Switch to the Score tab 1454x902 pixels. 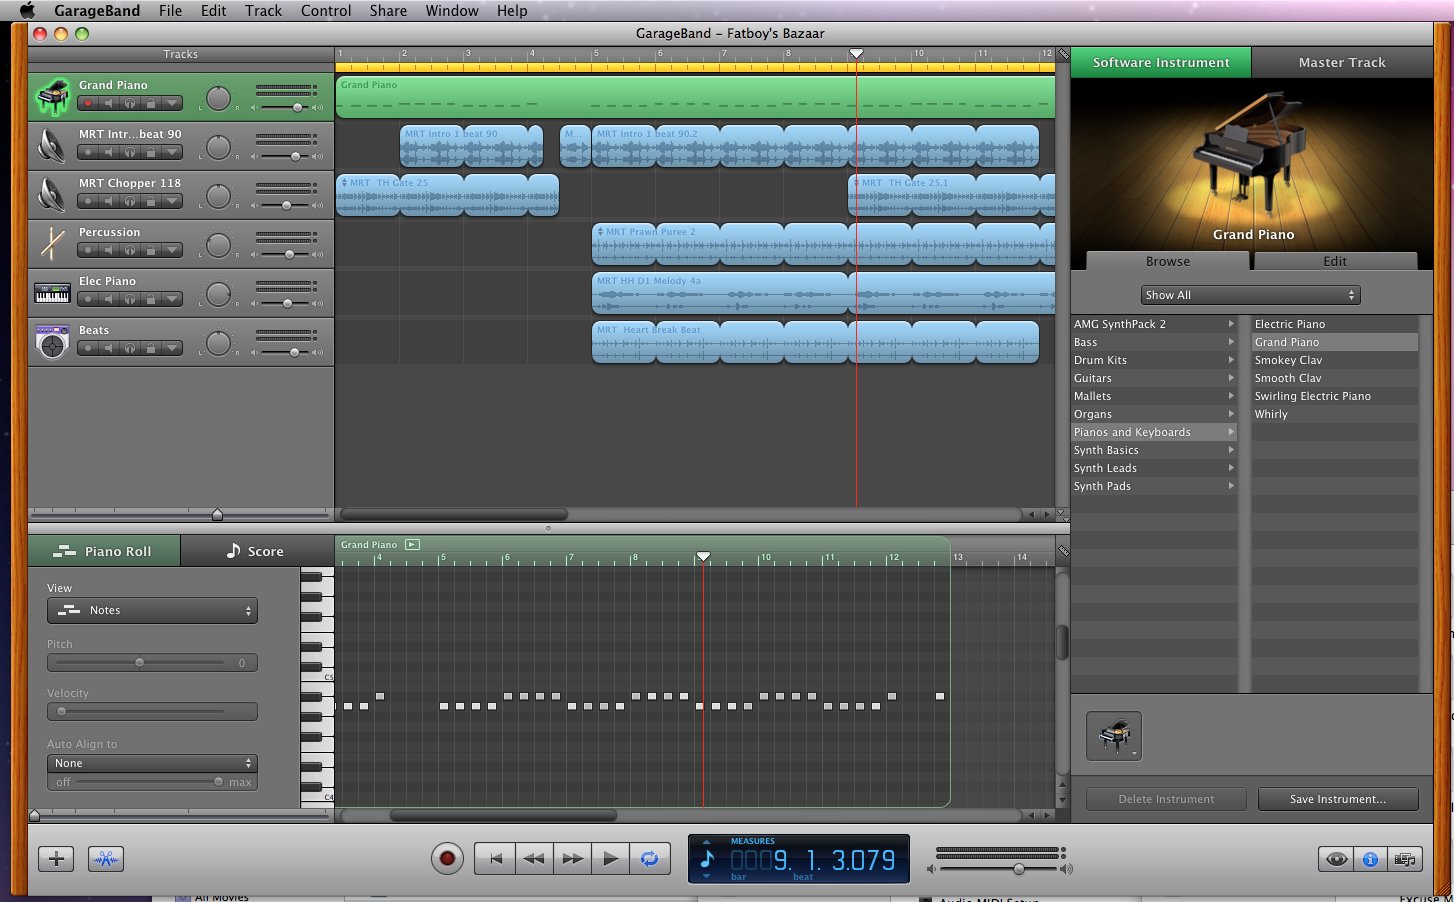(256, 551)
